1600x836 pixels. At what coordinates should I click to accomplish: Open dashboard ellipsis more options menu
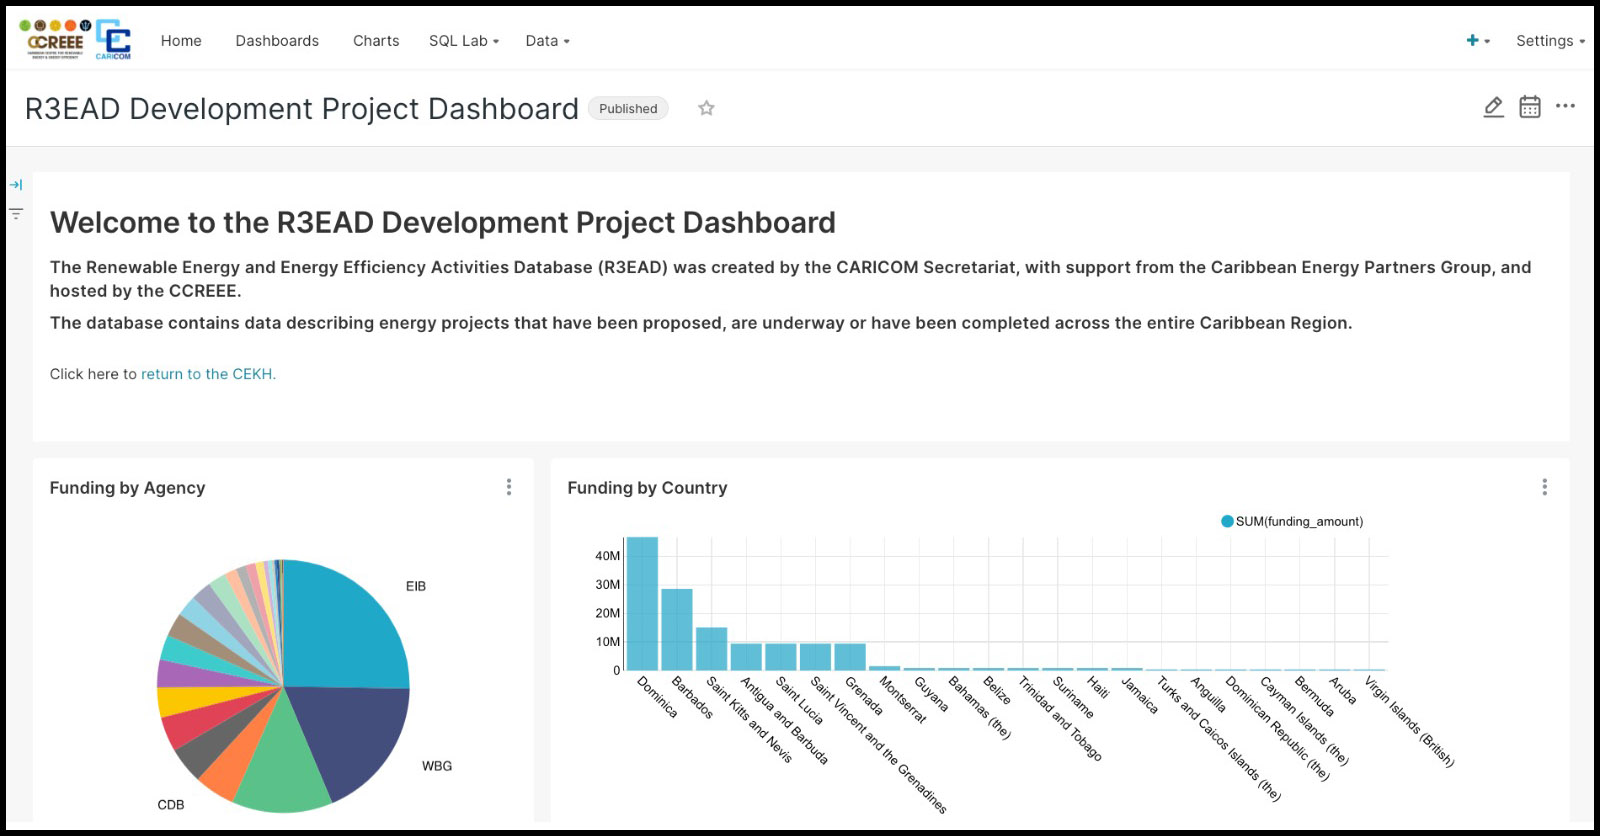click(1565, 106)
